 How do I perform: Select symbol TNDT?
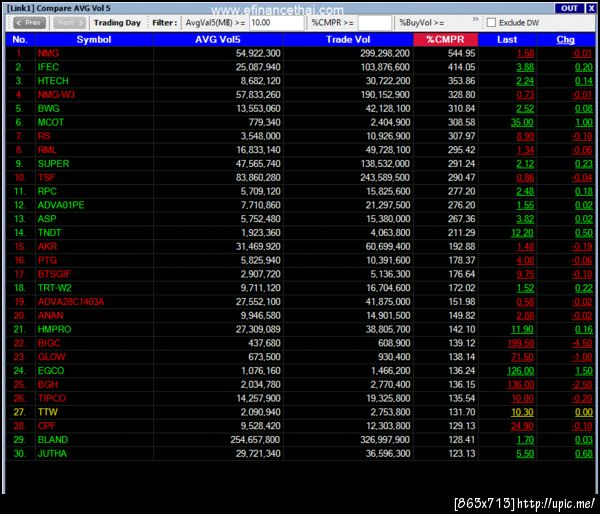(49, 232)
